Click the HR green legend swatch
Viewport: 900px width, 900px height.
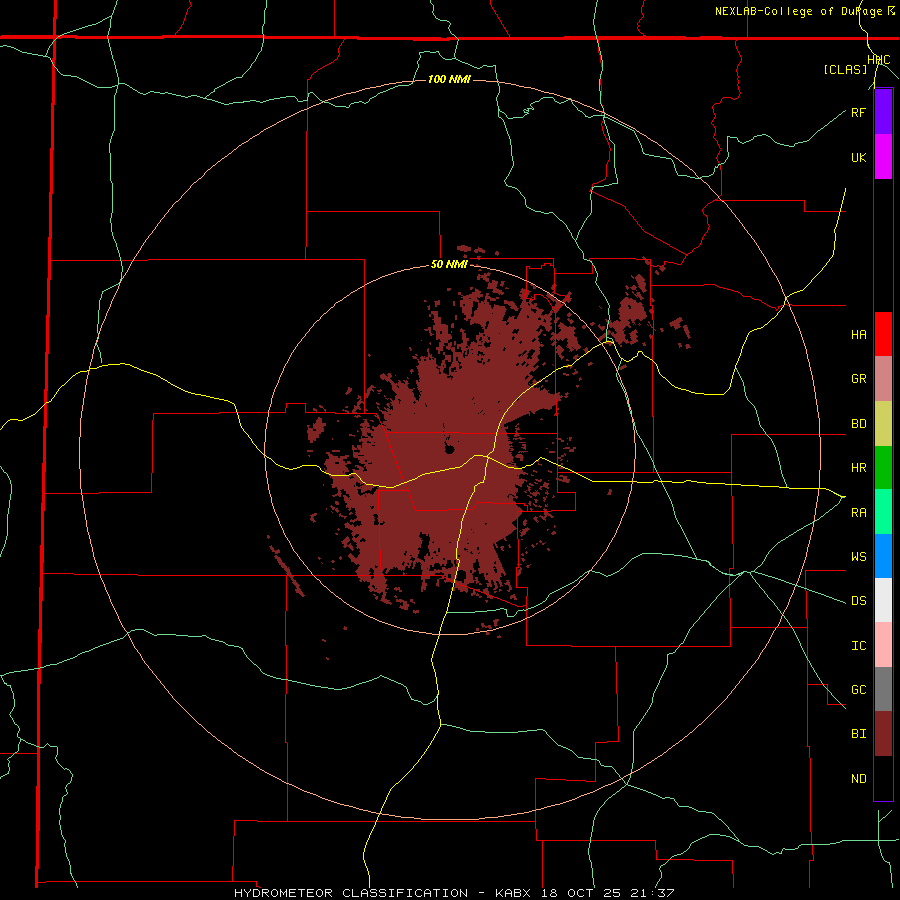[x=883, y=468]
